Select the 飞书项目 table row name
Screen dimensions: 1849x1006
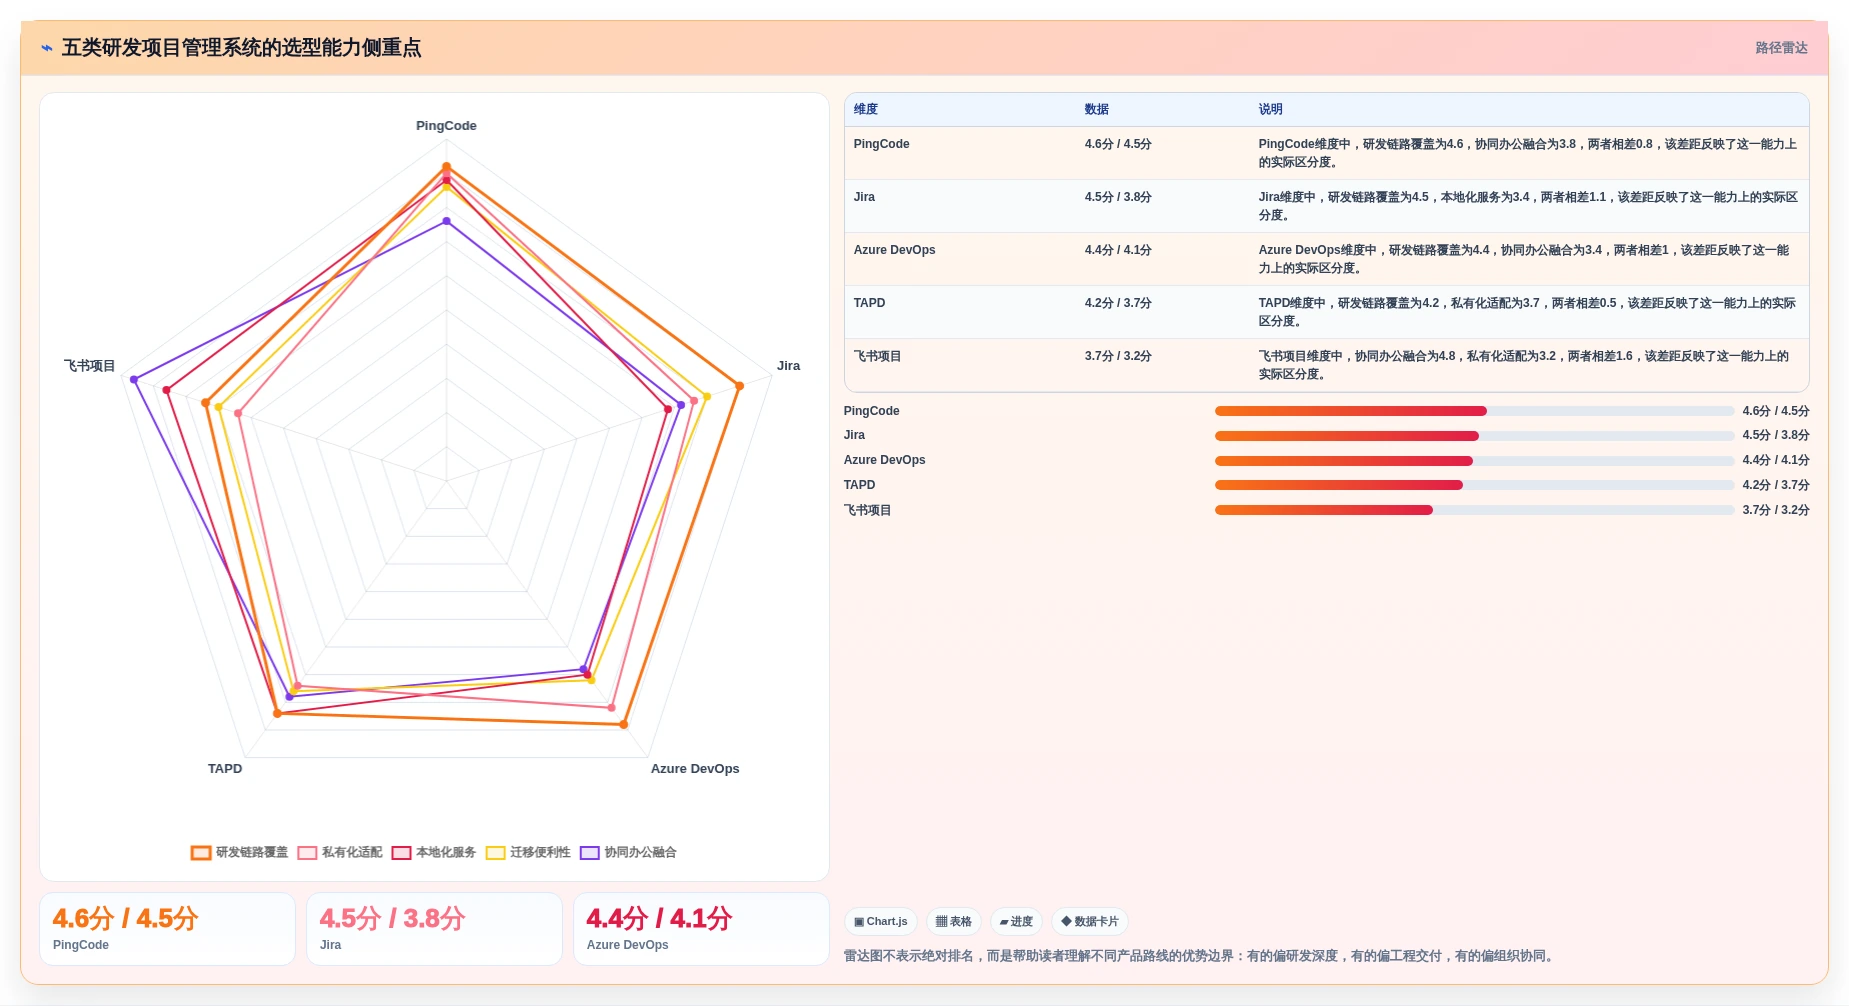pyautogui.click(x=877, y=356)
